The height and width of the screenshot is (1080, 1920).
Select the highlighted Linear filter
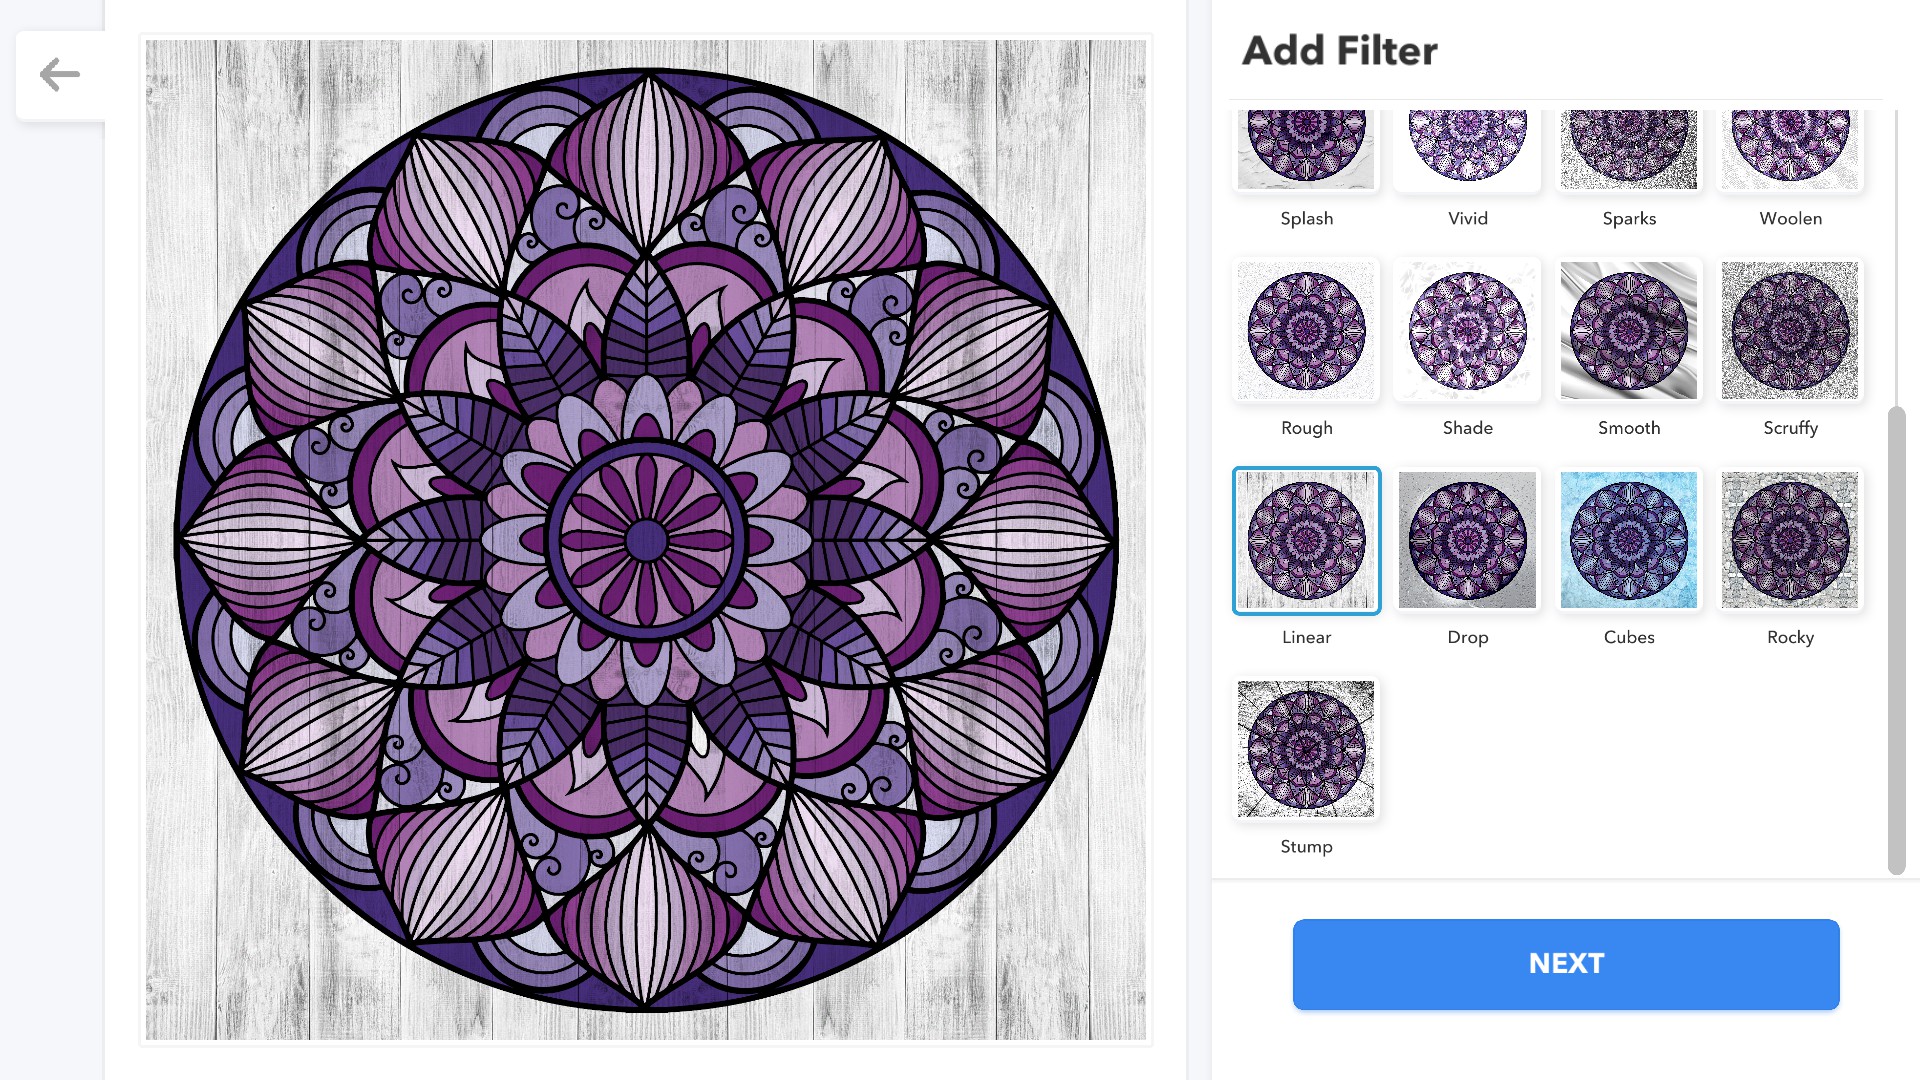click(1306, 540)
